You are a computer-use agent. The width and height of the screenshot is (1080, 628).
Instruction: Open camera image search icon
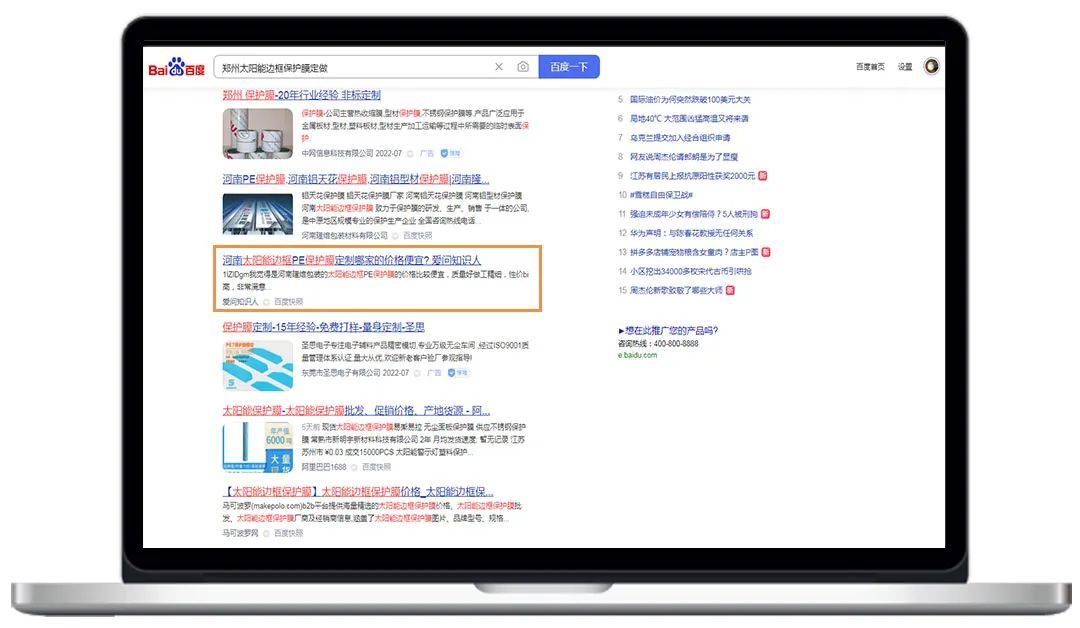tap(523, 67)
